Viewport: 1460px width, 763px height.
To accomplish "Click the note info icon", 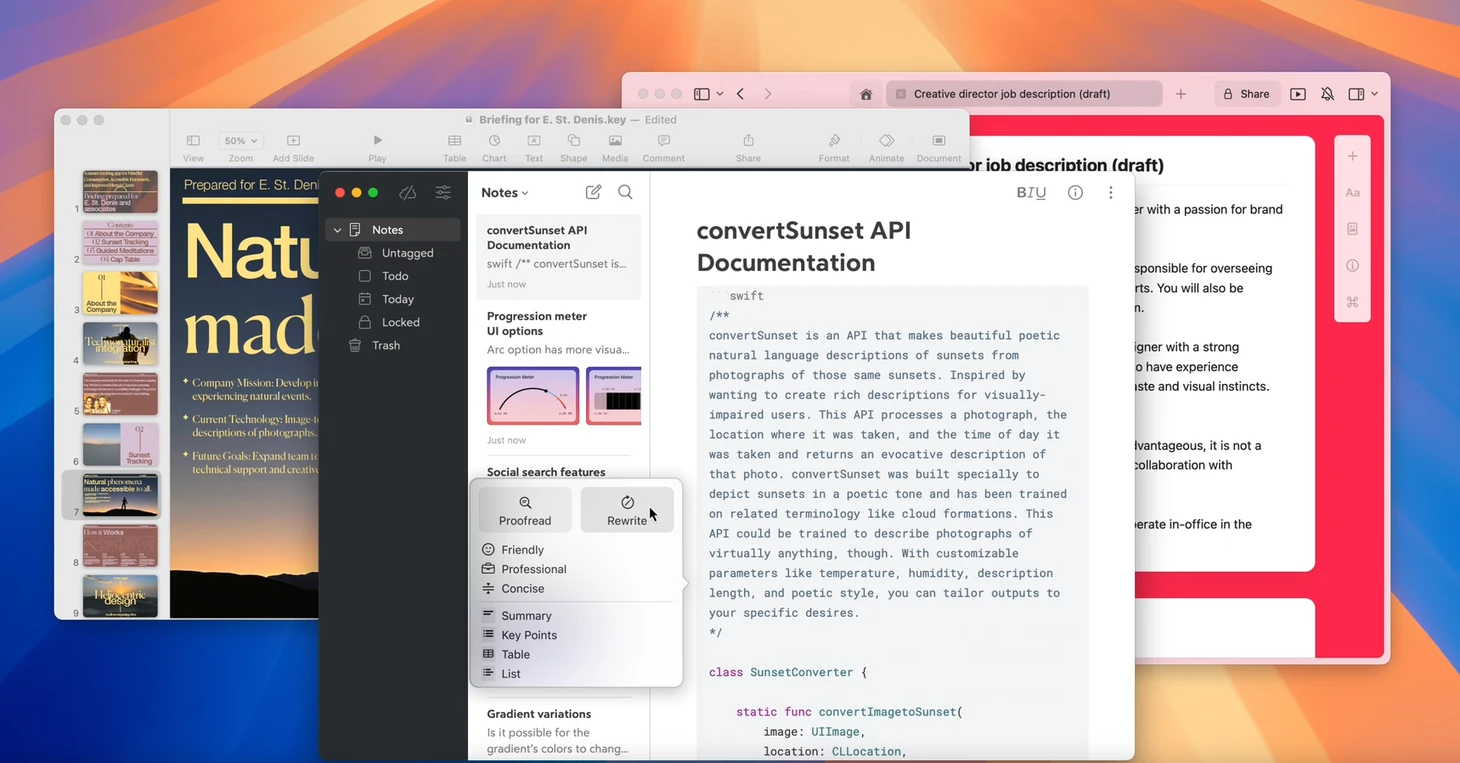I will click(x=1075, y=192).
